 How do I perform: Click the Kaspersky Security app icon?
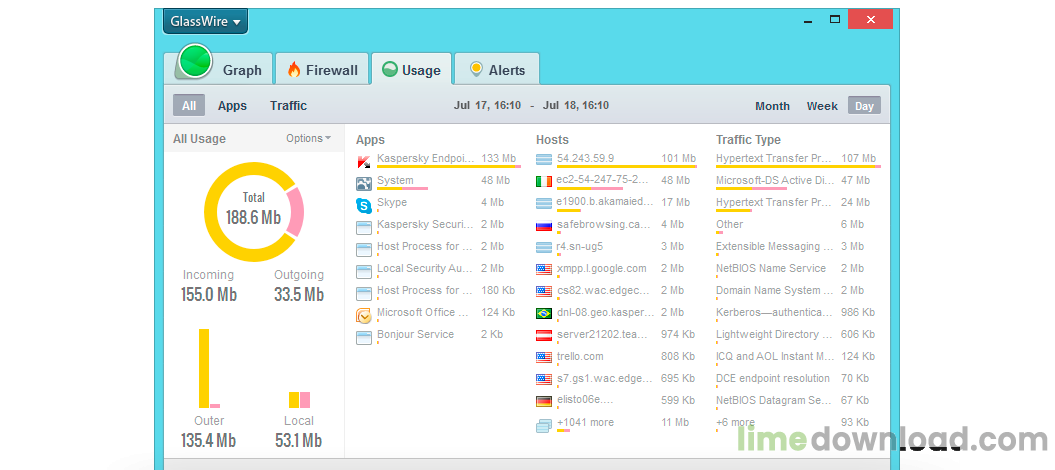tap(364, 228)
